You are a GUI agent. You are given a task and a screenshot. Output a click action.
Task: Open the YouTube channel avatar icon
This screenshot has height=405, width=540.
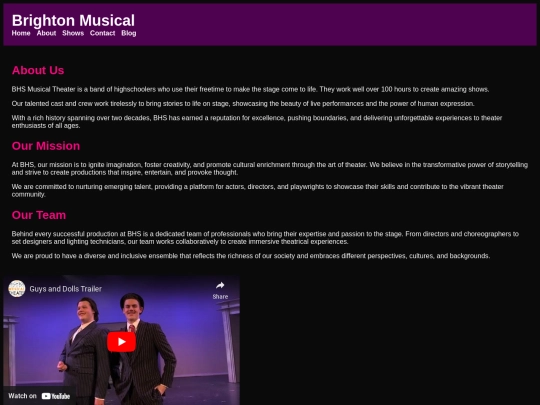point(17,289)
